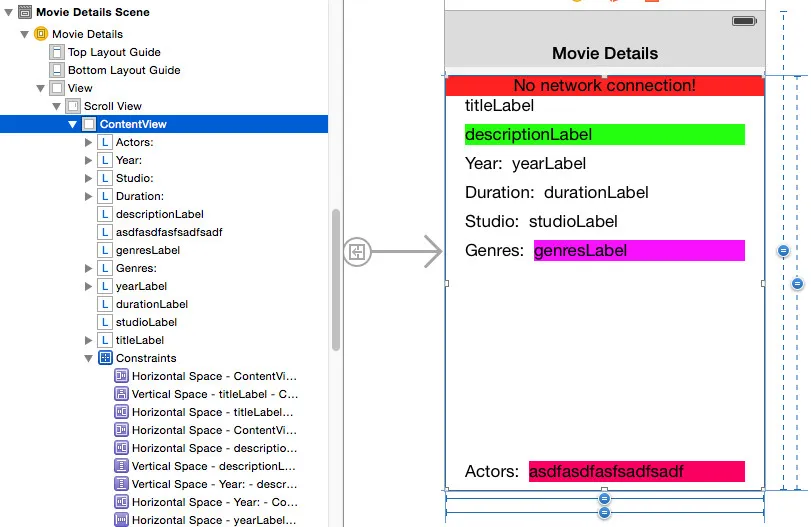
Task: Click the lower vertical constraint equal badge
Action: coord(798,284)
